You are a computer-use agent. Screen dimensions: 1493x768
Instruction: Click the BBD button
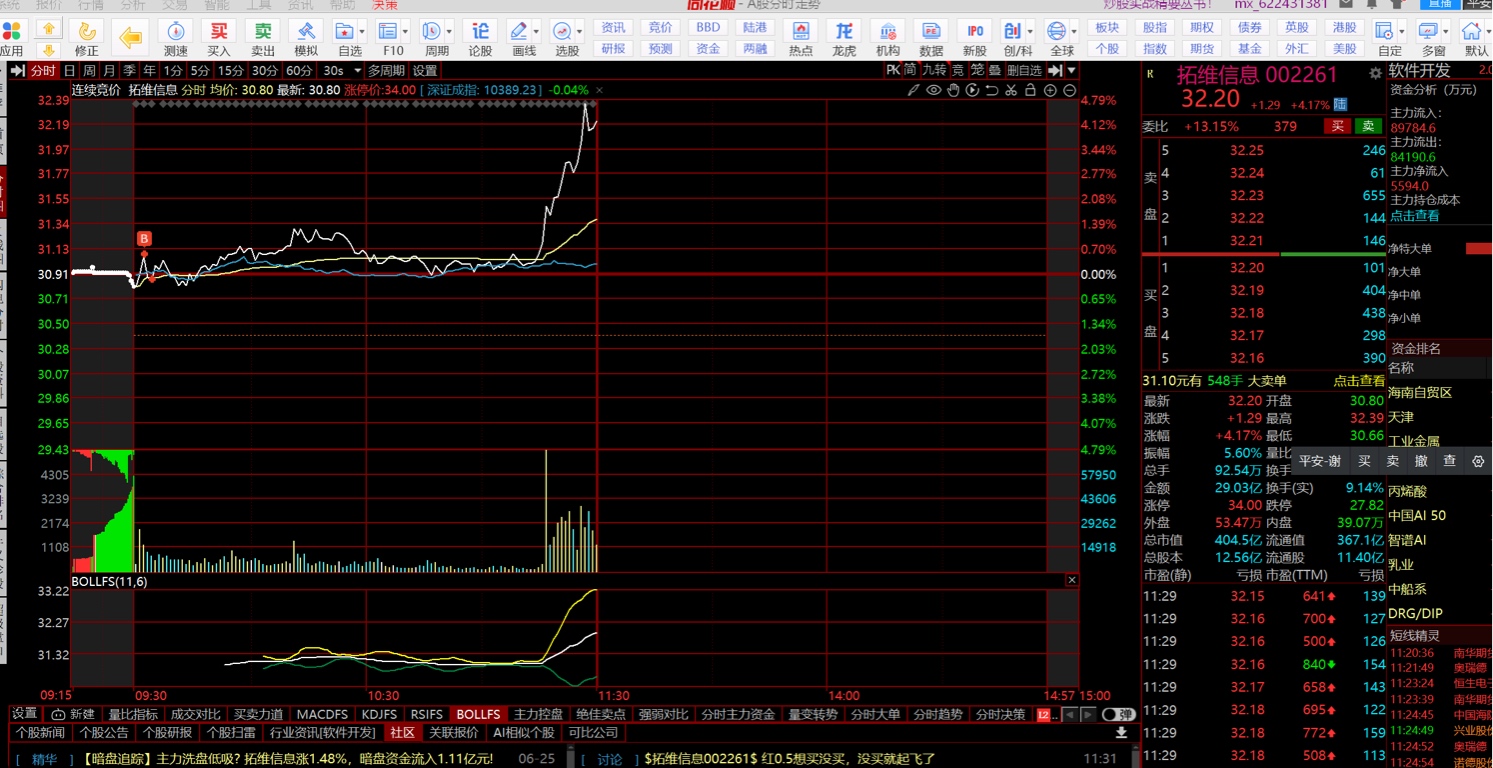708,28
